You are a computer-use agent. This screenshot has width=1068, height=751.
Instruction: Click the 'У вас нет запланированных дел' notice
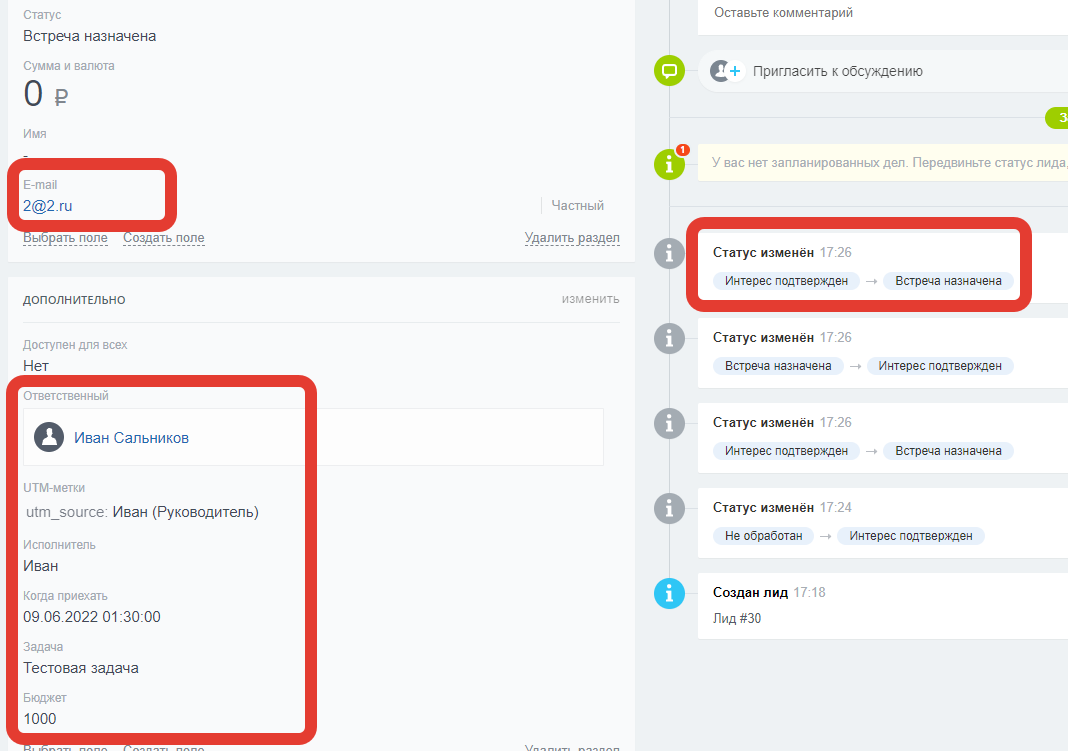click(883, 163)
